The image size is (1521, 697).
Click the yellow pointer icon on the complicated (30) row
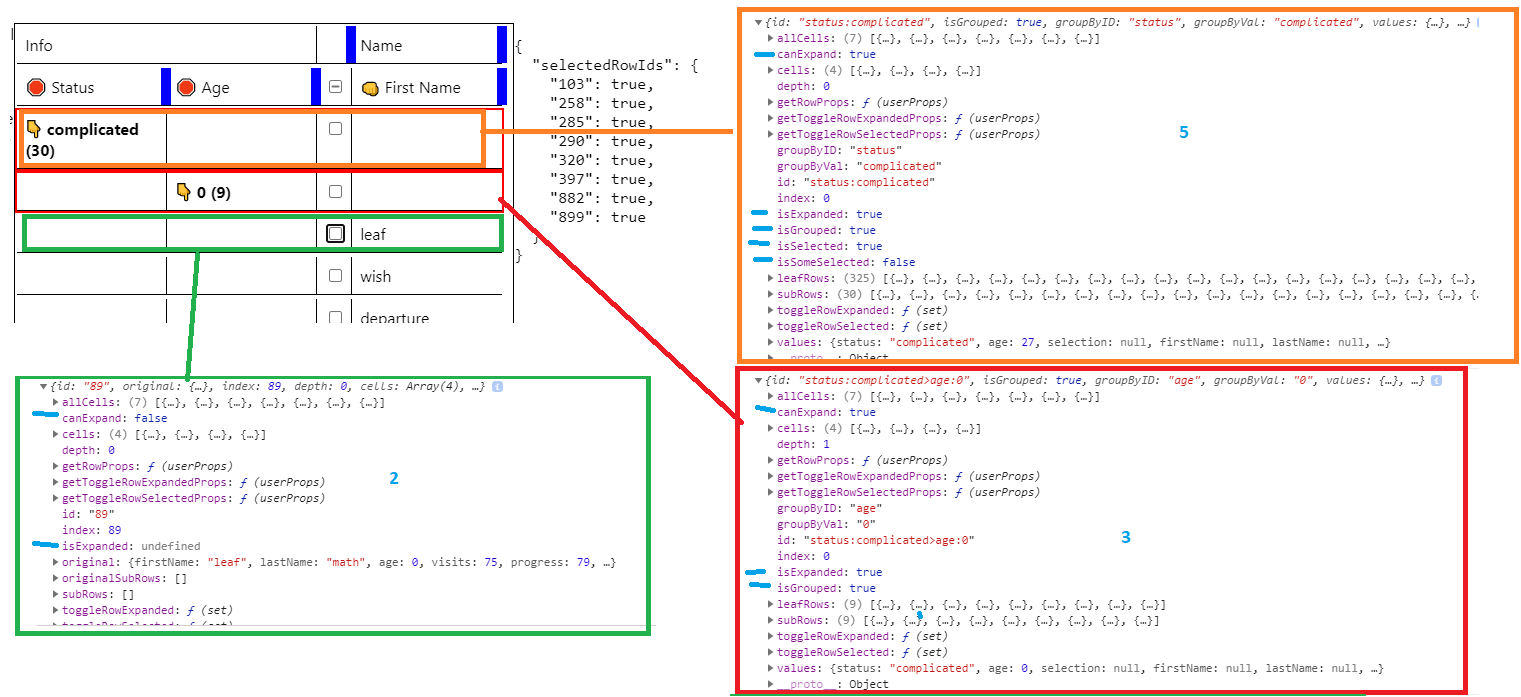[x=34, y=130]
